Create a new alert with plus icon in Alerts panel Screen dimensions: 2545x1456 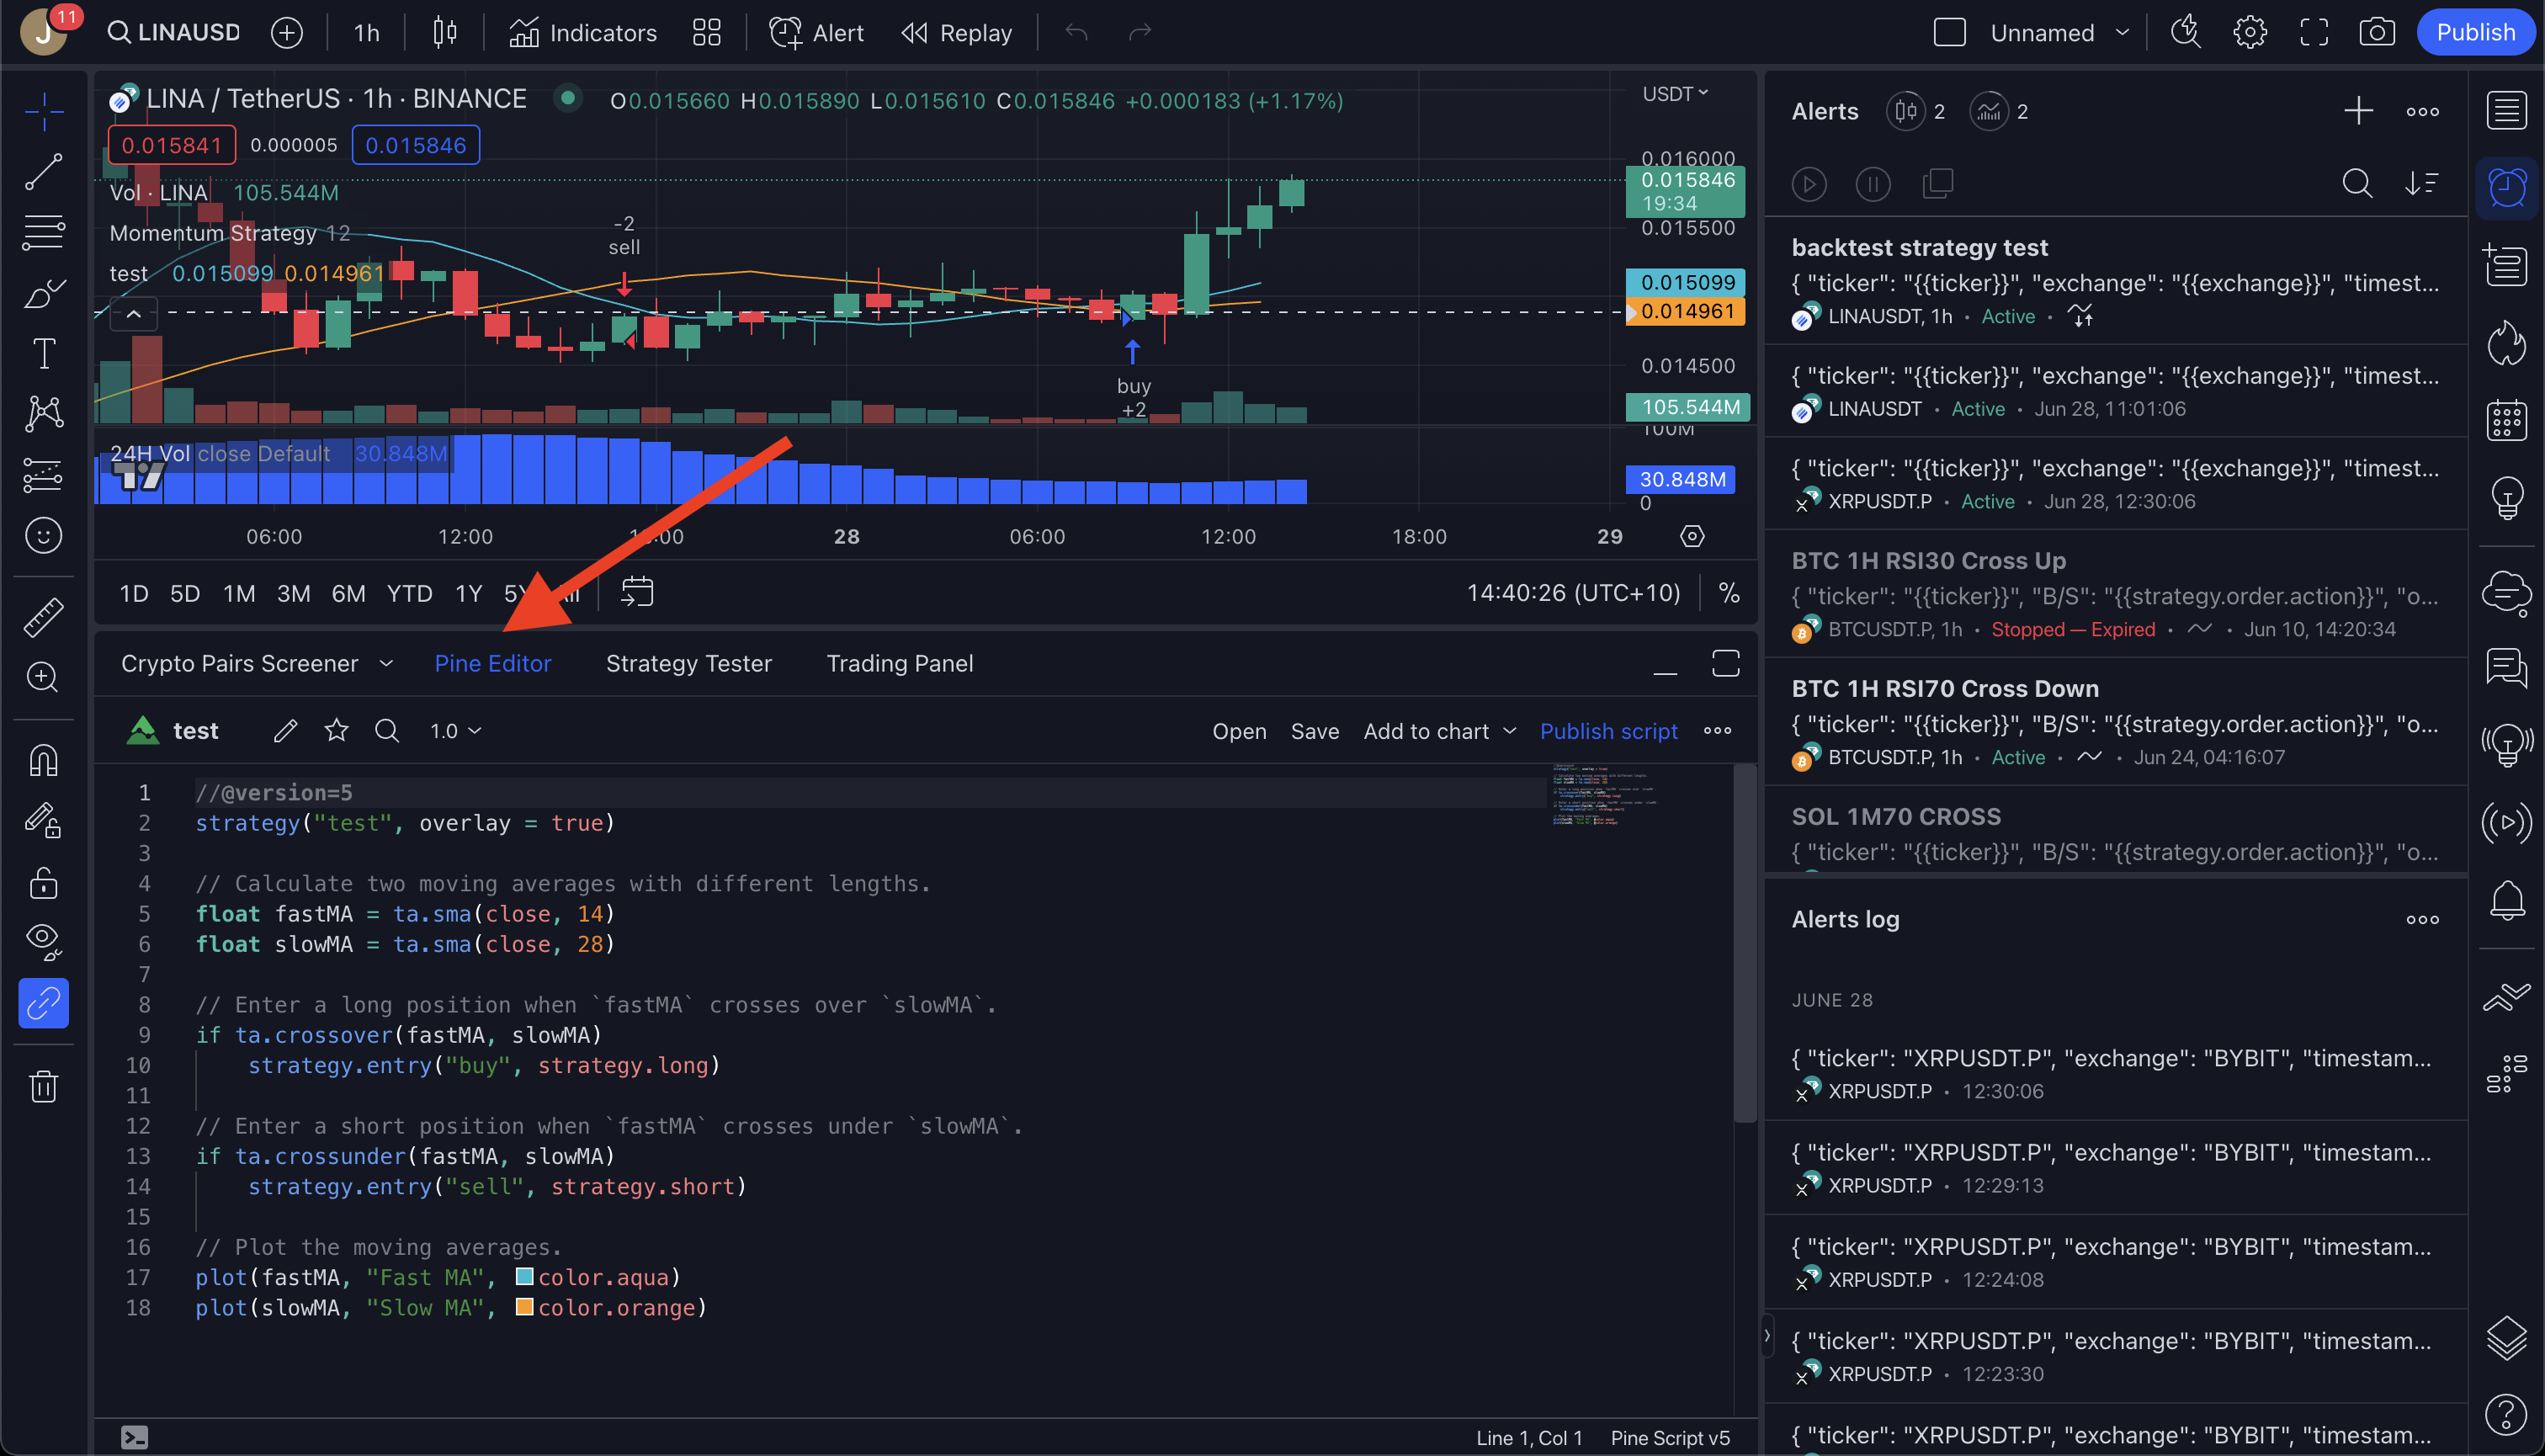point(2358,111)
